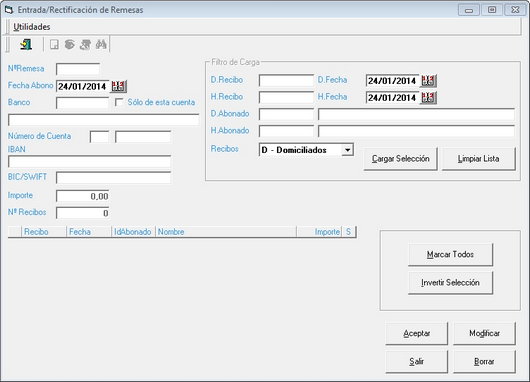The height and width of the screenshot is (382, 530).
Task: Click the greyed delete record toolbar icon
Action: (85, 44)
